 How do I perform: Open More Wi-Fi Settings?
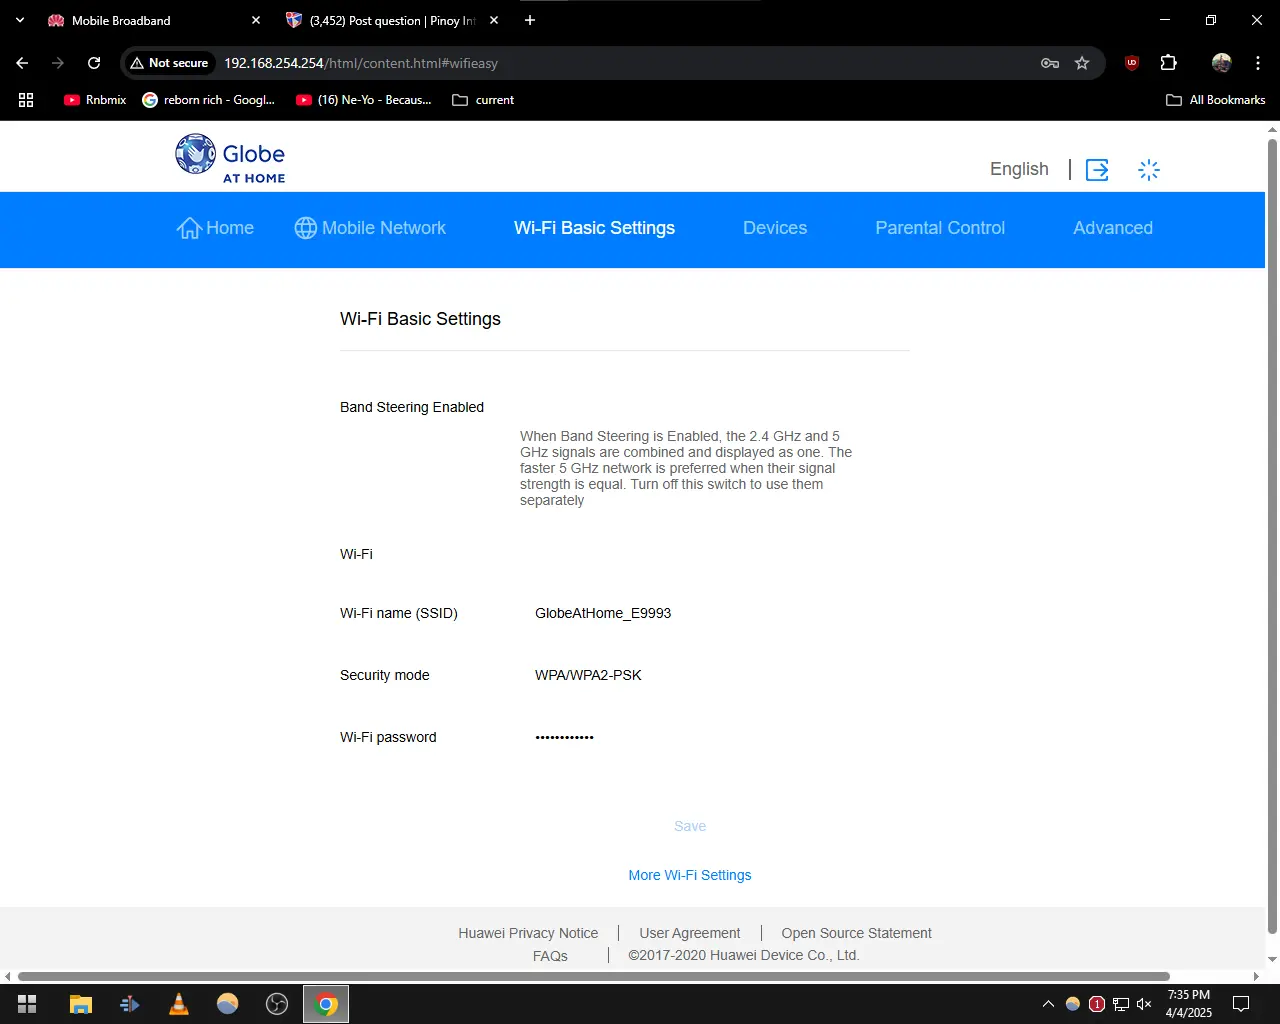pos(690,875)
